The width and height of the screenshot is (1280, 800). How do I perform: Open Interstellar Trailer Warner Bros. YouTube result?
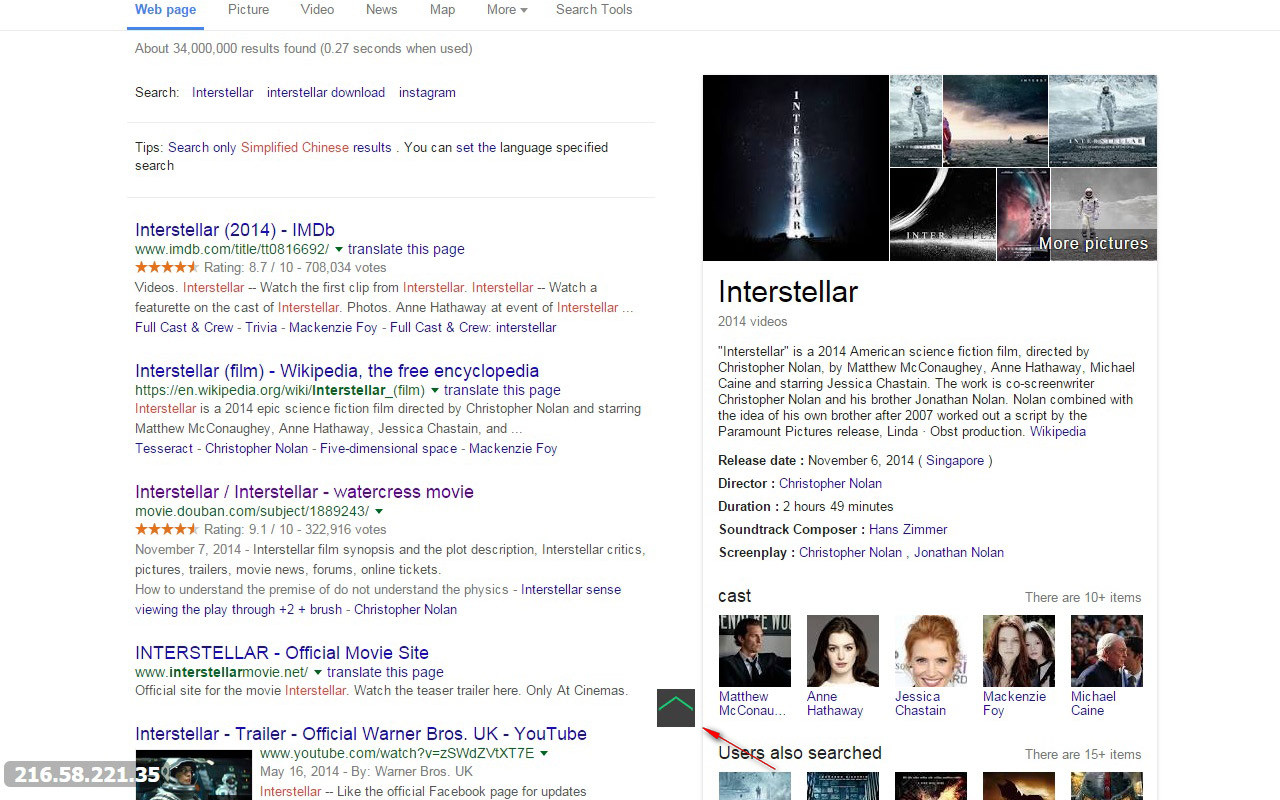(x=361, y=734)
